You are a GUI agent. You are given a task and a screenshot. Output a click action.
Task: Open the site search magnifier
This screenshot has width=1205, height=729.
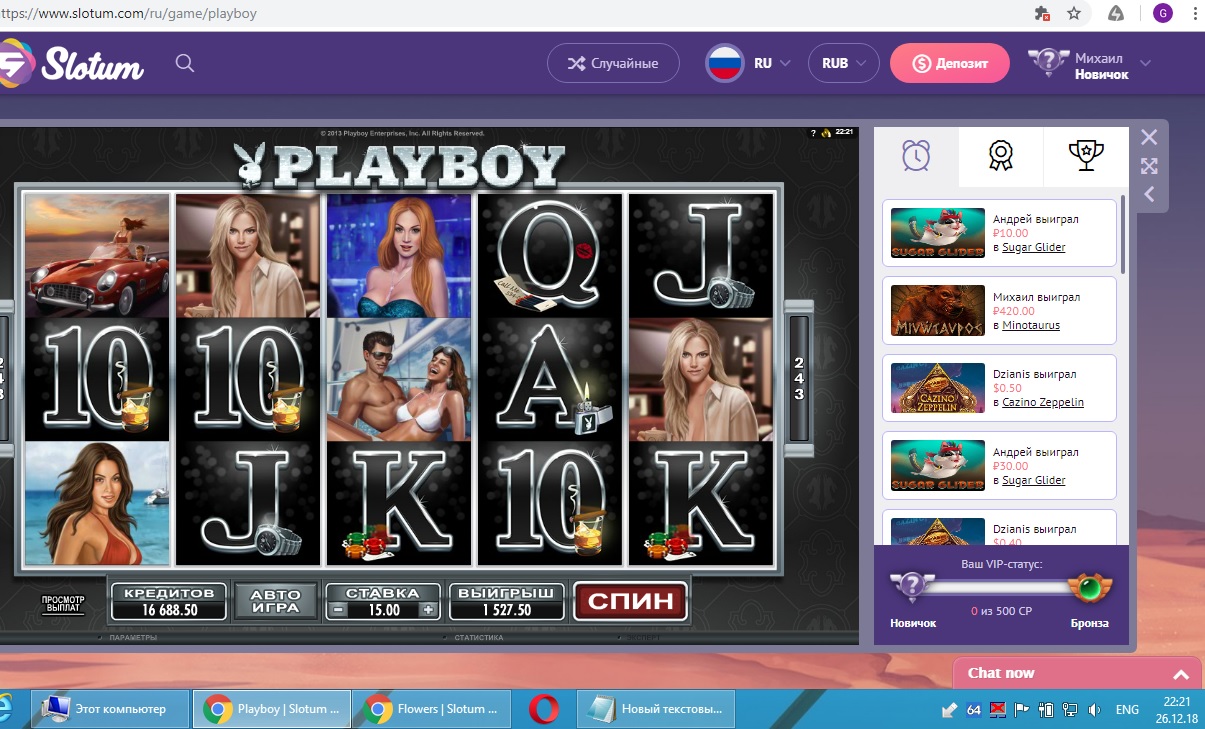click(x=184, y=63)
